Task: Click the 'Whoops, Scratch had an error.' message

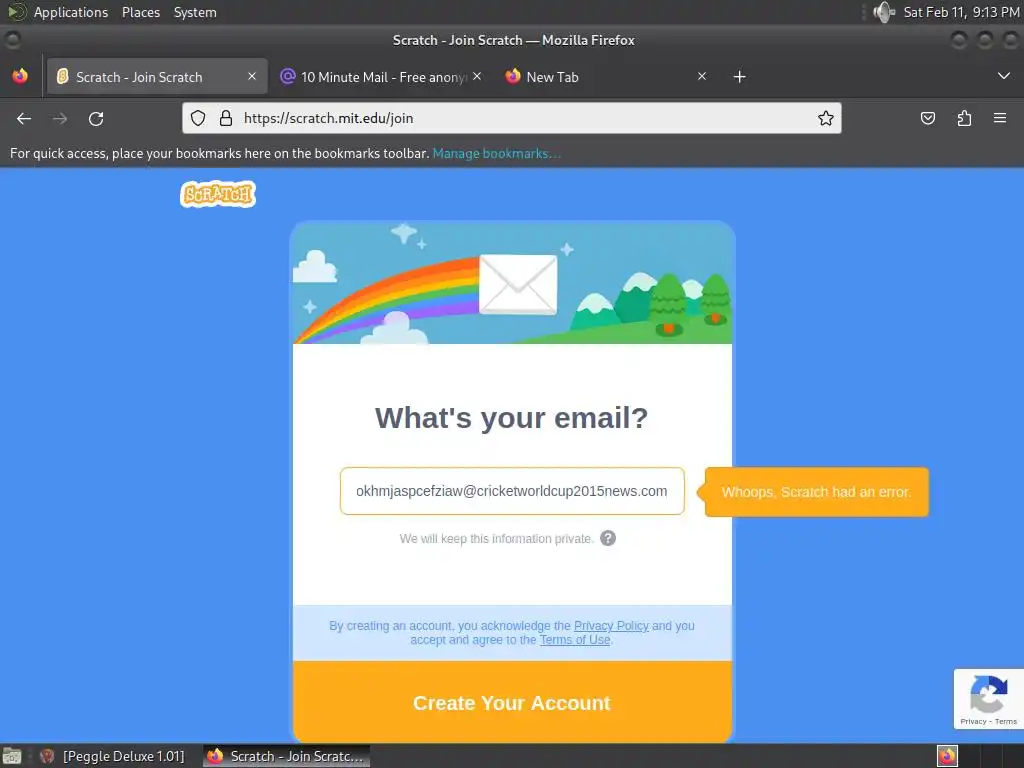Action: coord(816,492)
